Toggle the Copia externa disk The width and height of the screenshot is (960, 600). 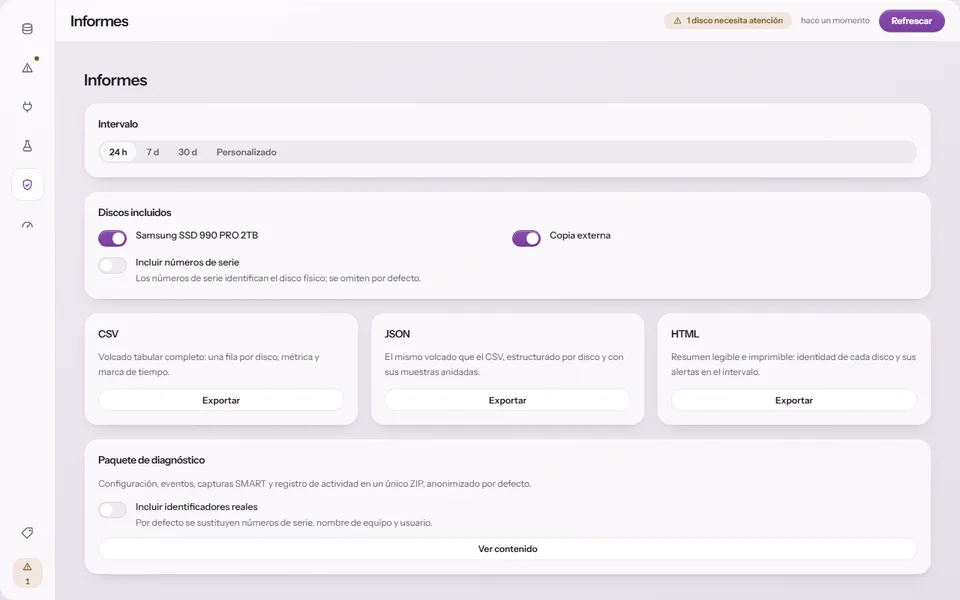coord(527,238)
